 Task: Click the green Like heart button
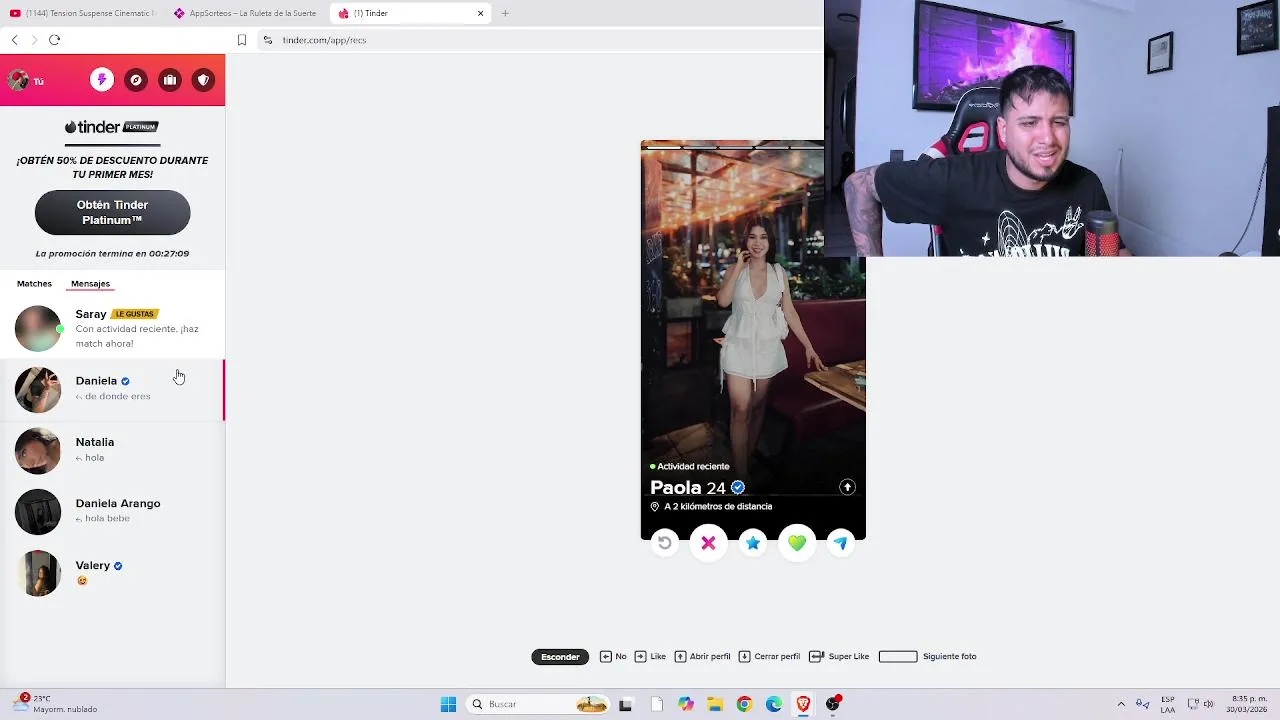coord(797,542)
